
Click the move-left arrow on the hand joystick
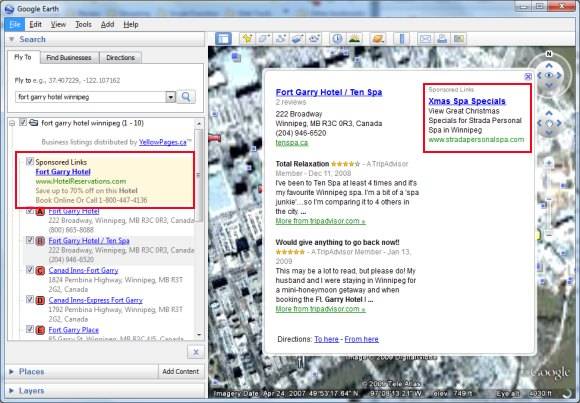coord(539,123)
